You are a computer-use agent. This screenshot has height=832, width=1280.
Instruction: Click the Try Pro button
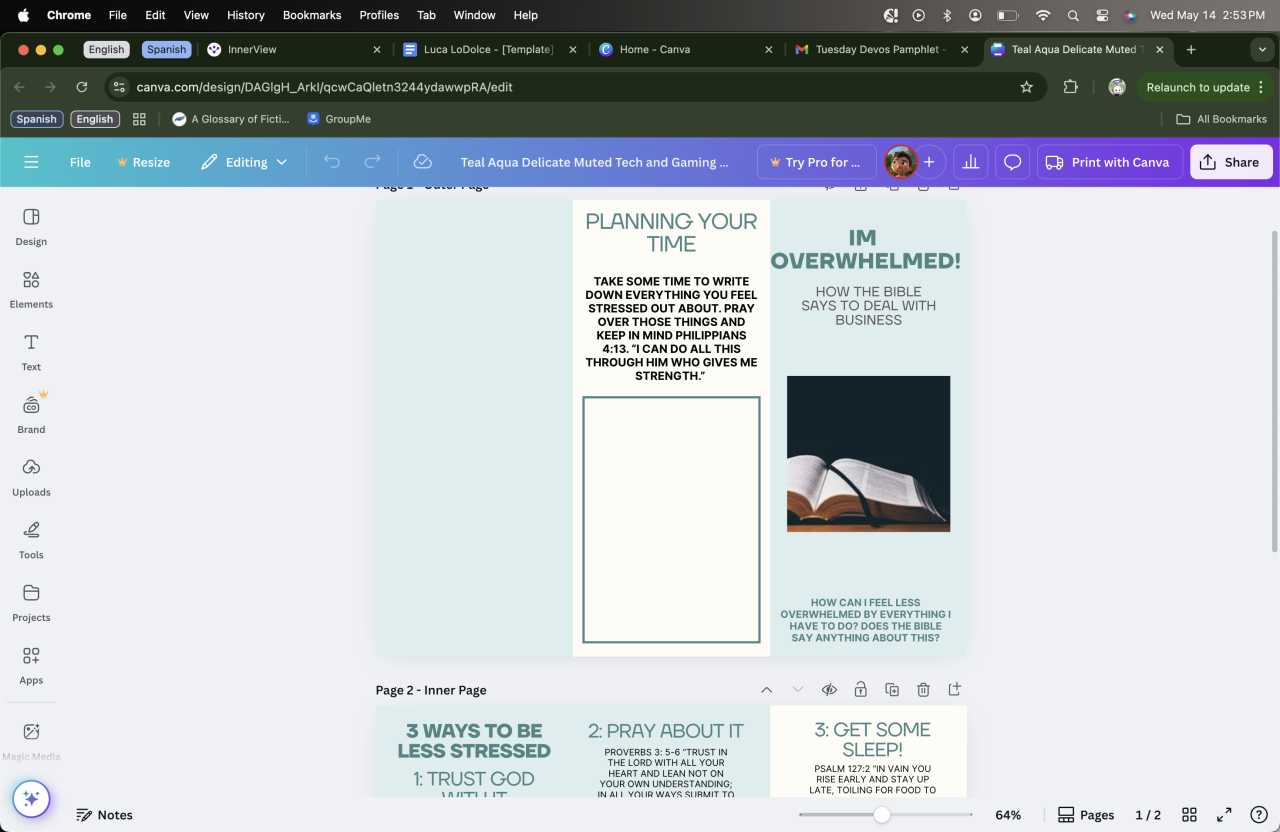(x=816, y=162)
